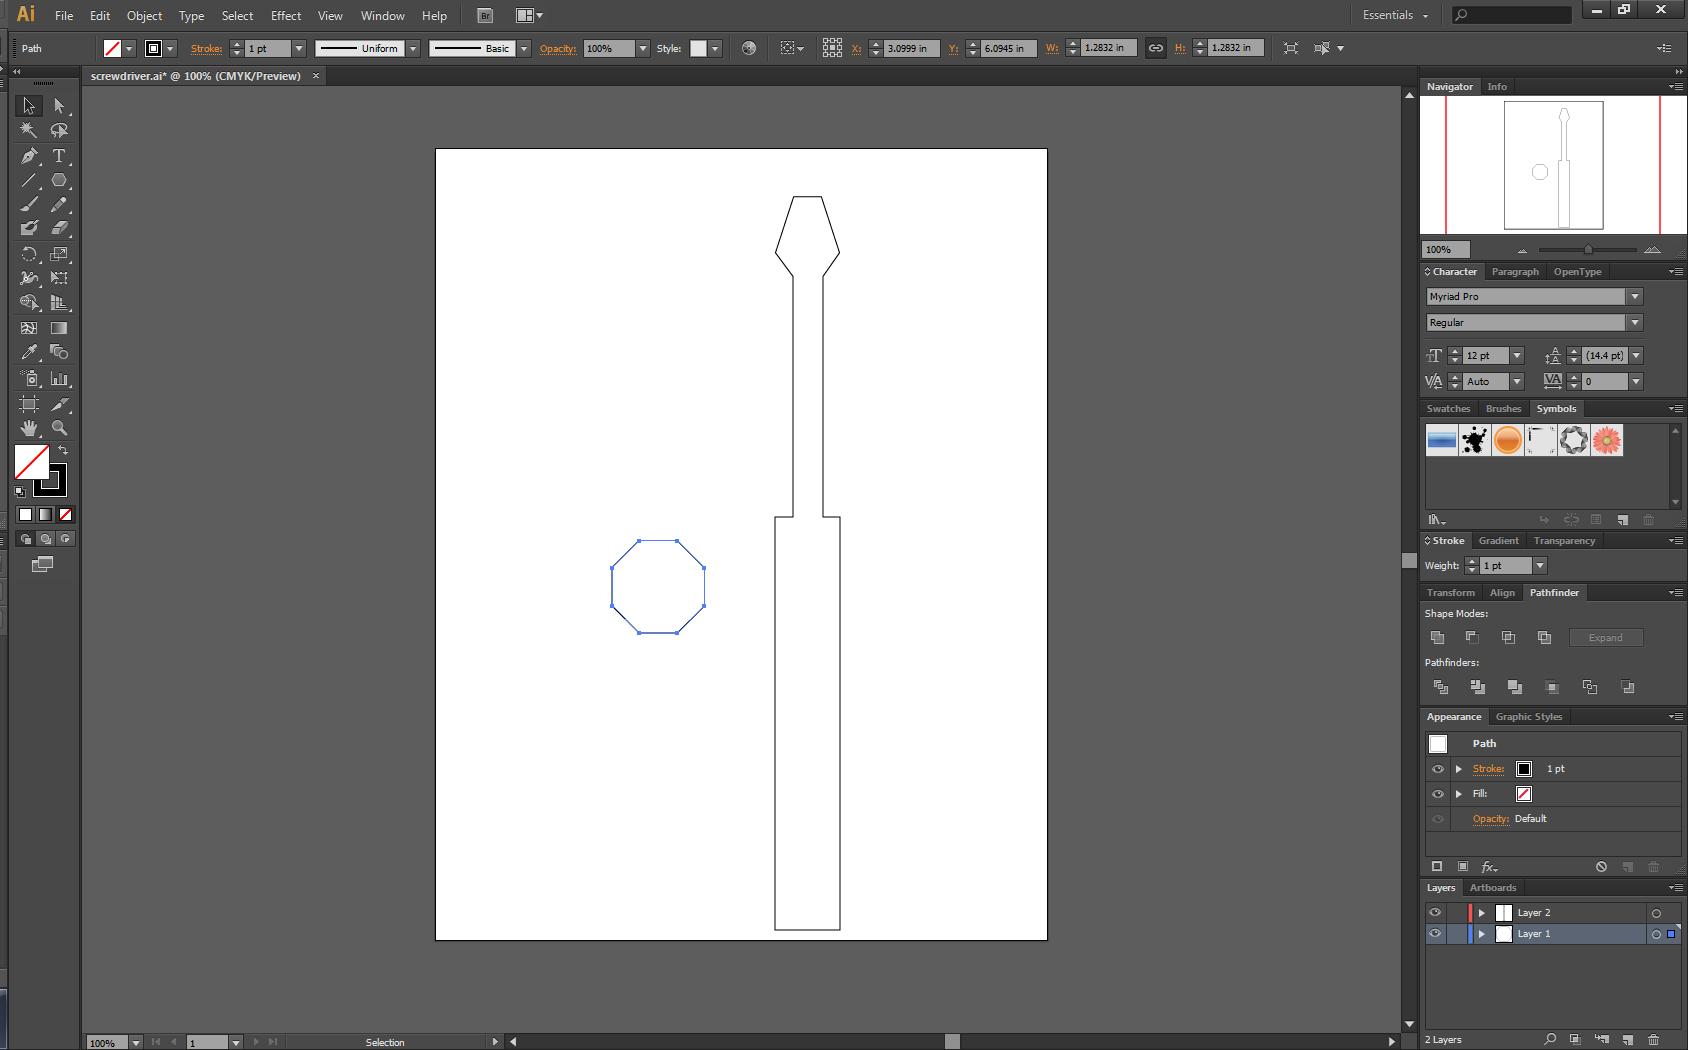Screen dimensions: 1688x1050
Task: Click the Fill color box in toolbox
Action: click(31, 462)
